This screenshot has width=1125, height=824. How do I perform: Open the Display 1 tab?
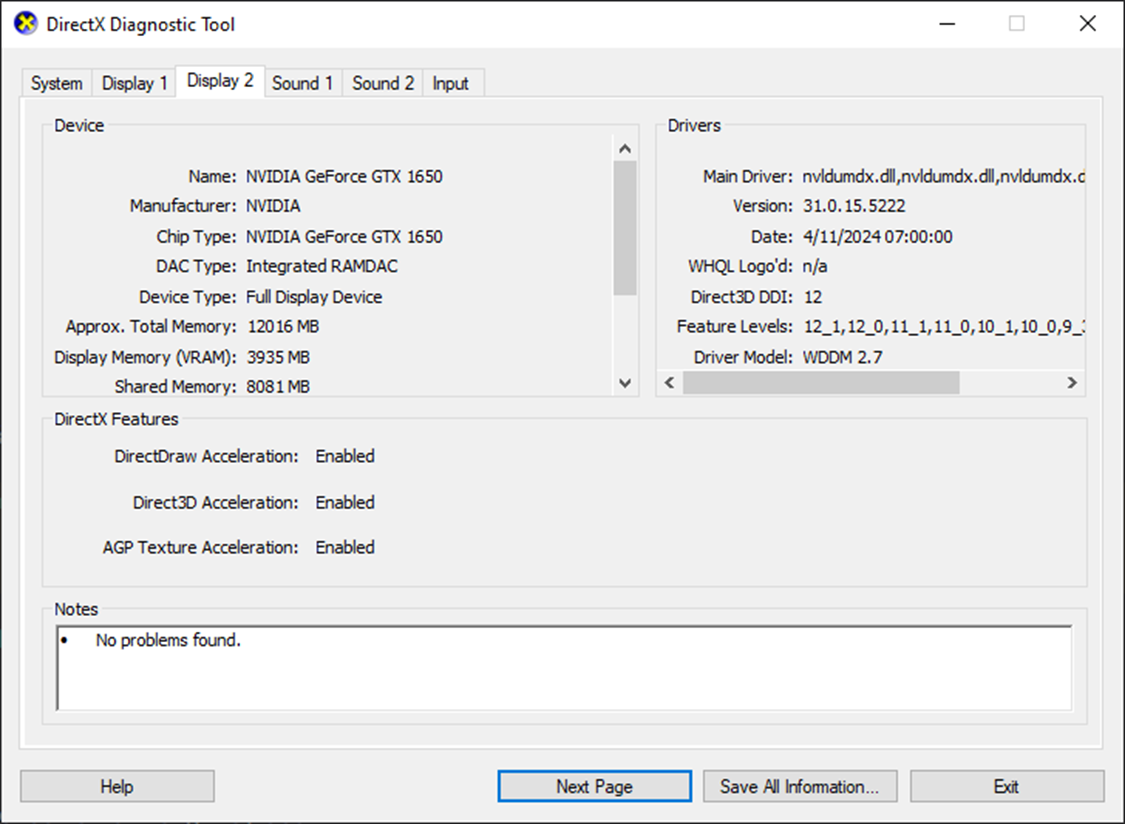tap(134, 83)
